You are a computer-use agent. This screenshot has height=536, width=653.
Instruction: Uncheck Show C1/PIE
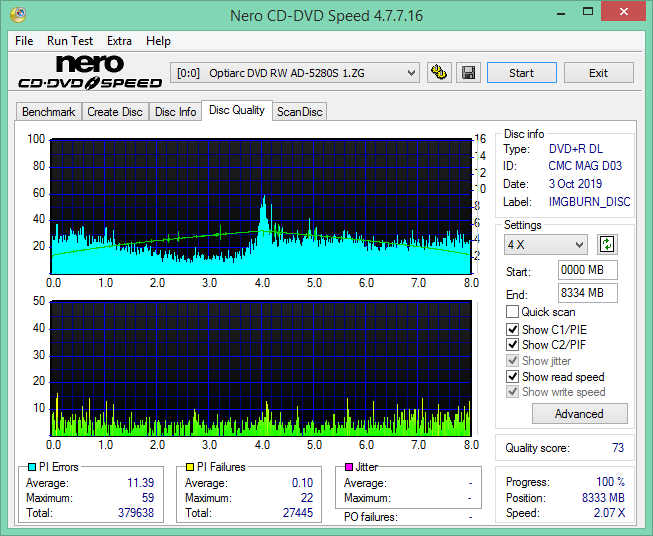[512, 329]
